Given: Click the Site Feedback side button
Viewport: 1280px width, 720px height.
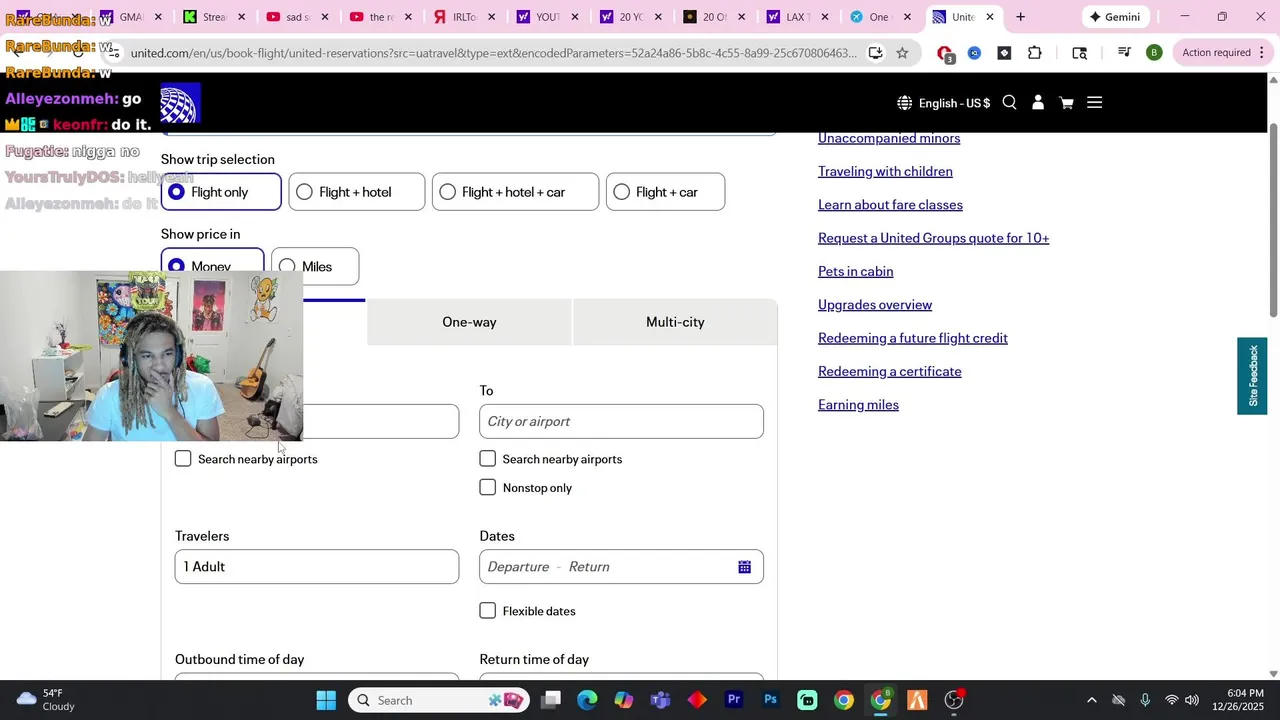Looking at the screenshot, I should click(1252, 376).
